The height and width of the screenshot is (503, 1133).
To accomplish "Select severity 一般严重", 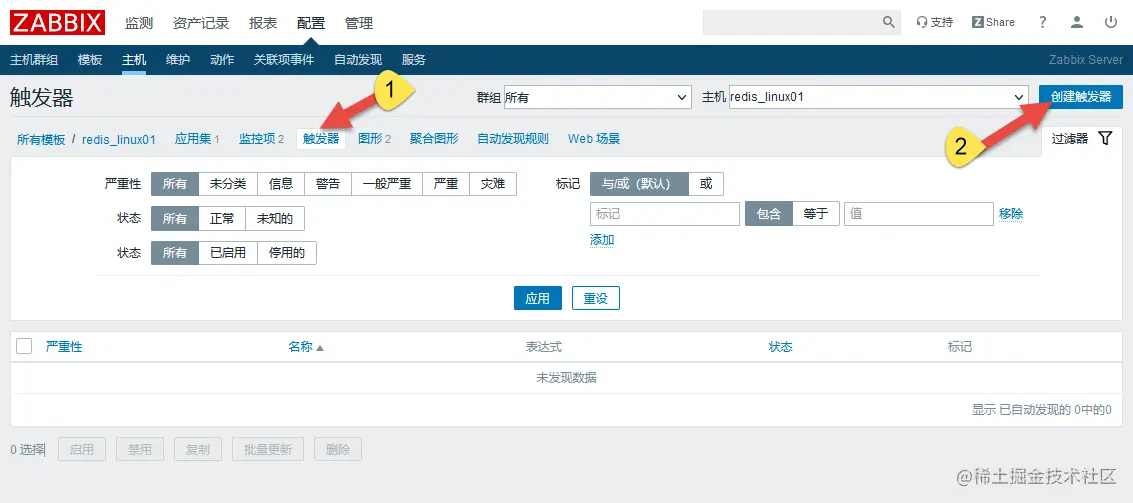I will pos(387,184).
